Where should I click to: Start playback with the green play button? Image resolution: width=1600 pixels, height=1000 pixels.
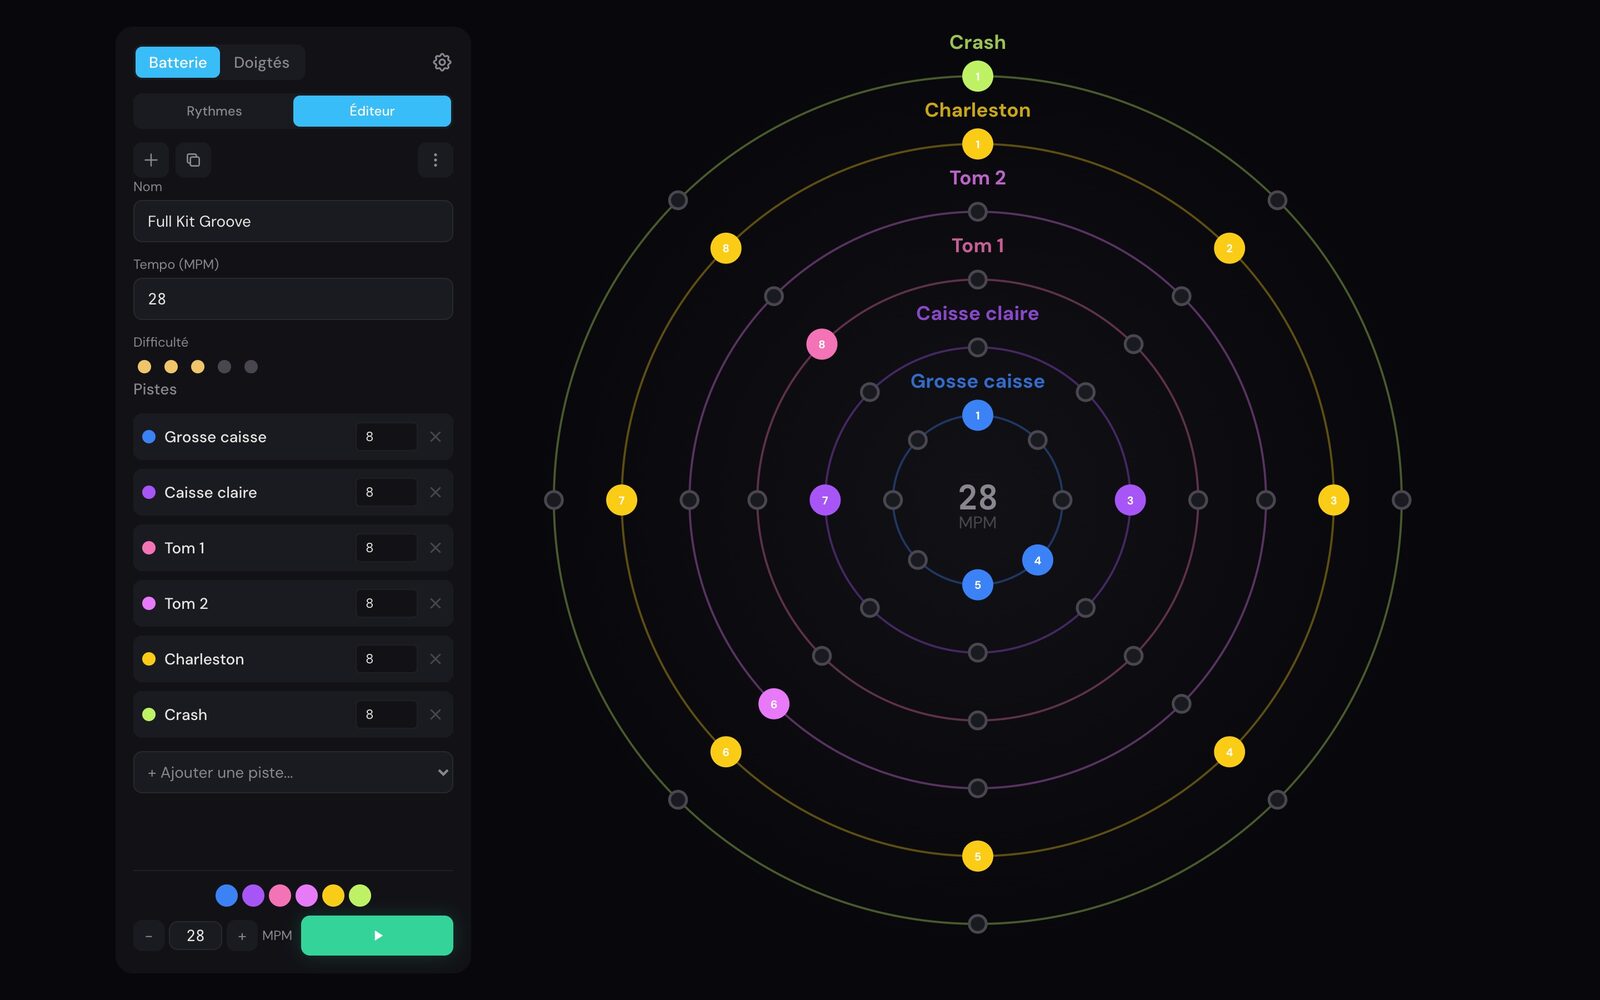tap(377, 935)
